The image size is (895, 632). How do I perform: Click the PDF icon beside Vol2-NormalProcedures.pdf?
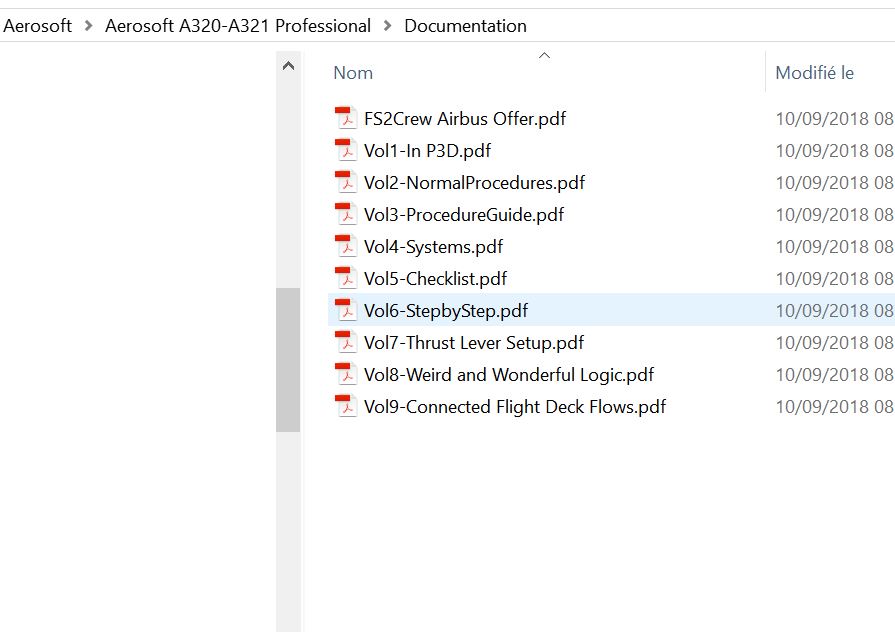pos(345,182)
